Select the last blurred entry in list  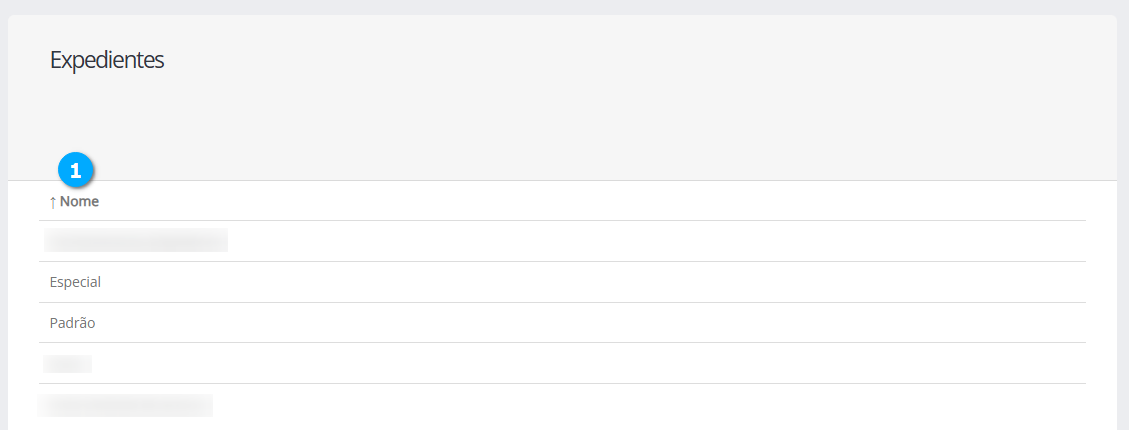[x=125, y=405]
